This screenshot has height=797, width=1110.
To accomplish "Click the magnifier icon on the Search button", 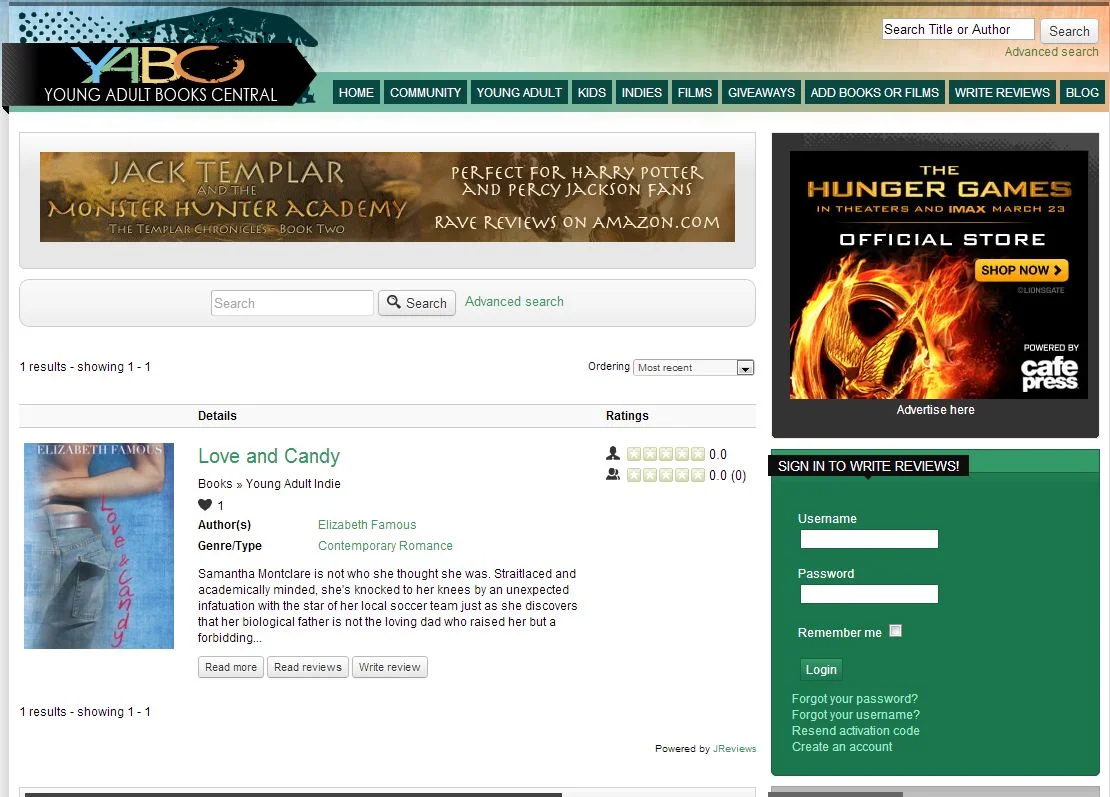I will pyautogui.click(x=394, y=302).
